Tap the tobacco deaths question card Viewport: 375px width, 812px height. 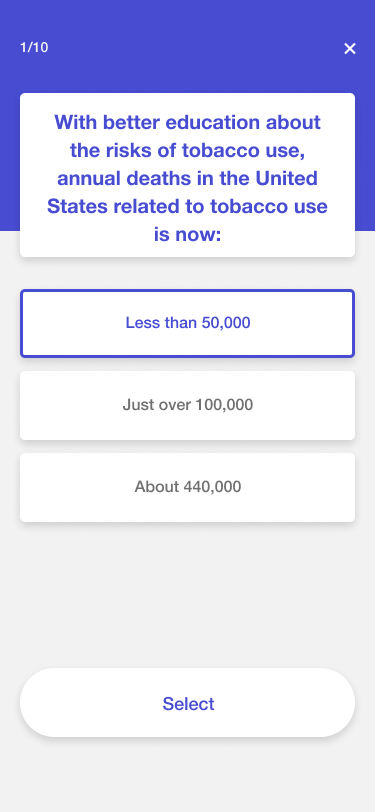(x=188, y=175)
